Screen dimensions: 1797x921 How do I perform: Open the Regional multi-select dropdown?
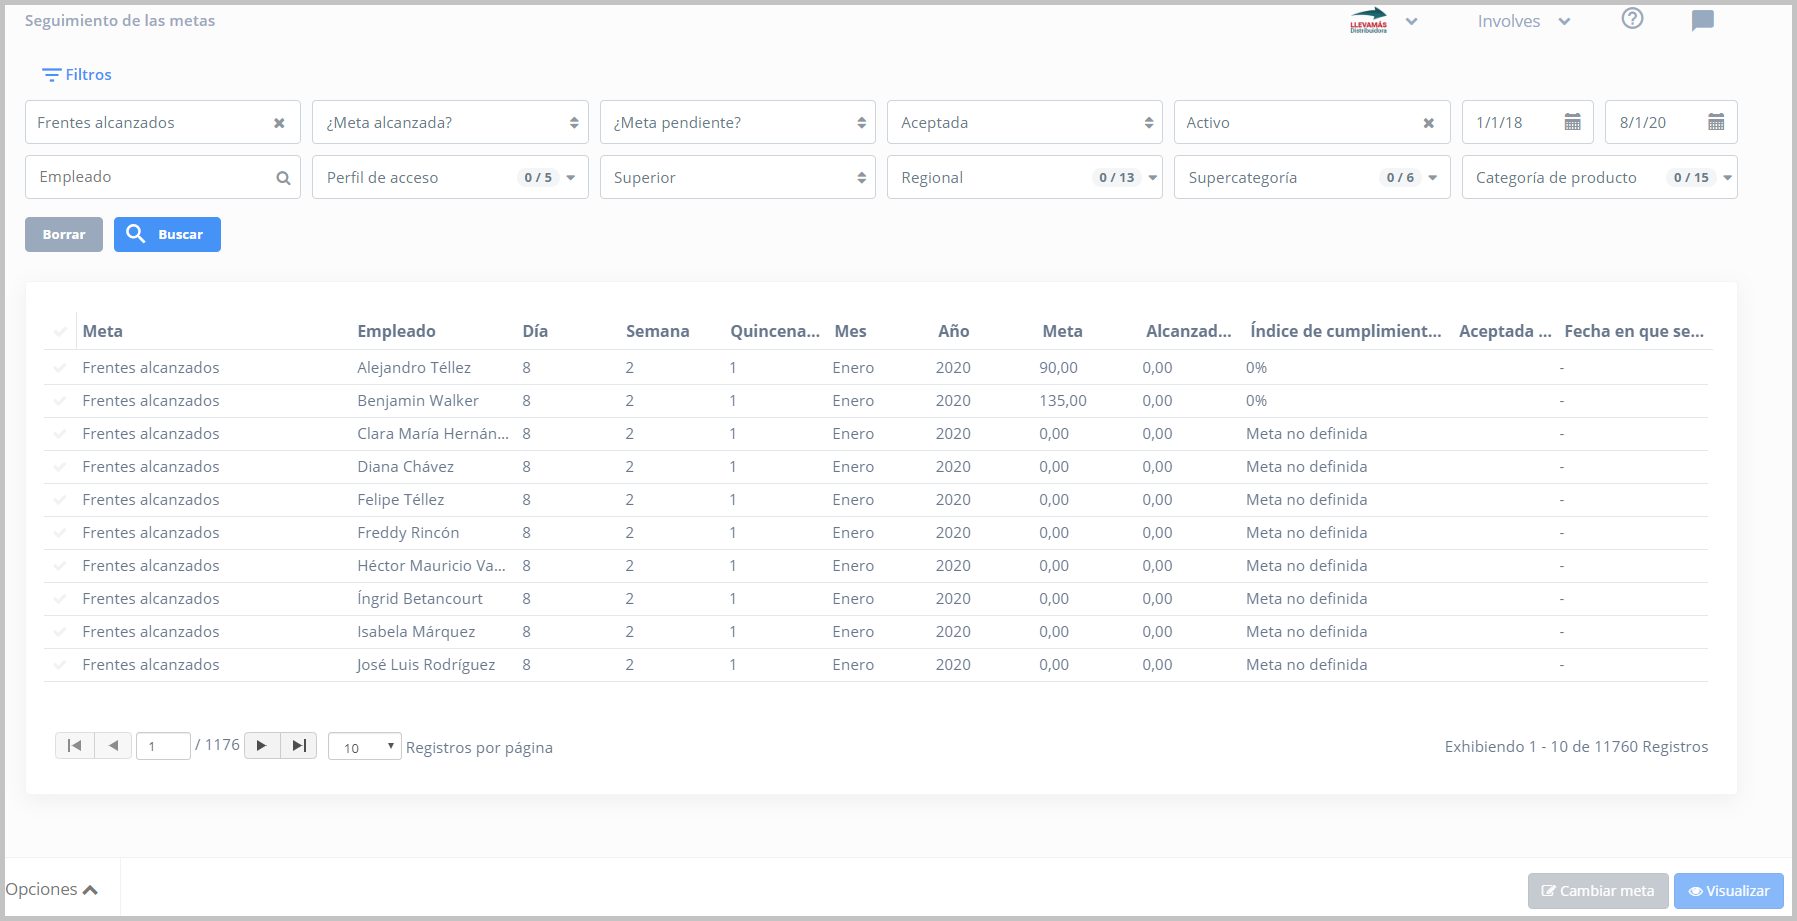pyautogui.click(x=1024, y=178)
